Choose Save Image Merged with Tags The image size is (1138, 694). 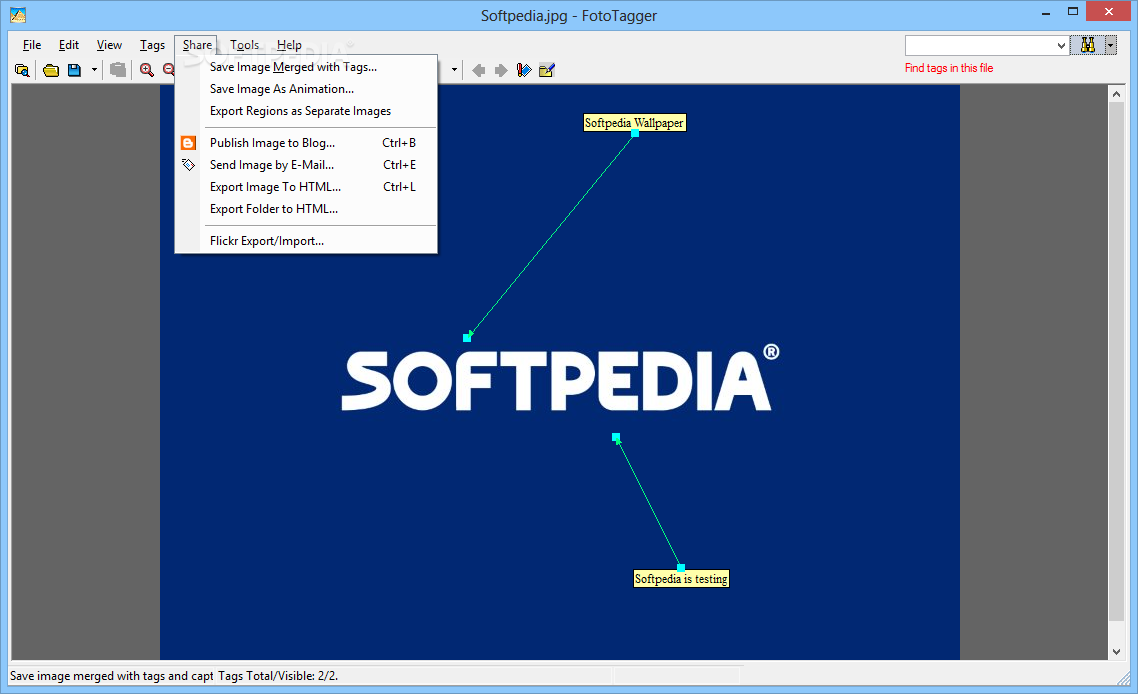[306, 67]
